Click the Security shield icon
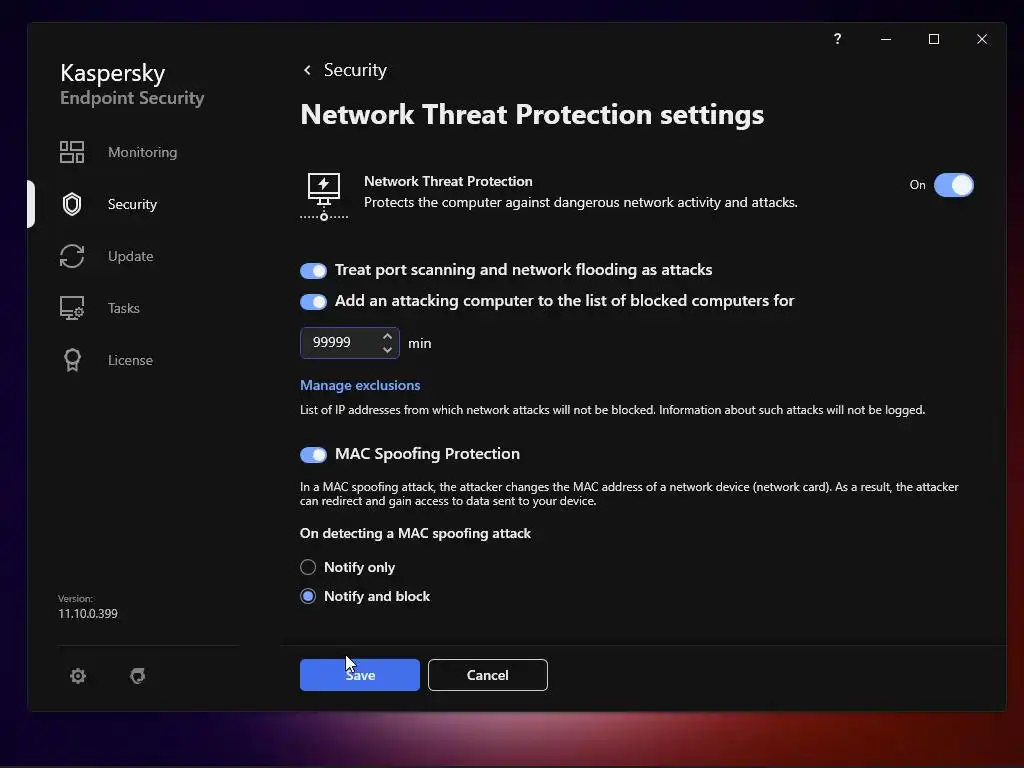This screenshot has height=768, width=1024. point(72,204)
